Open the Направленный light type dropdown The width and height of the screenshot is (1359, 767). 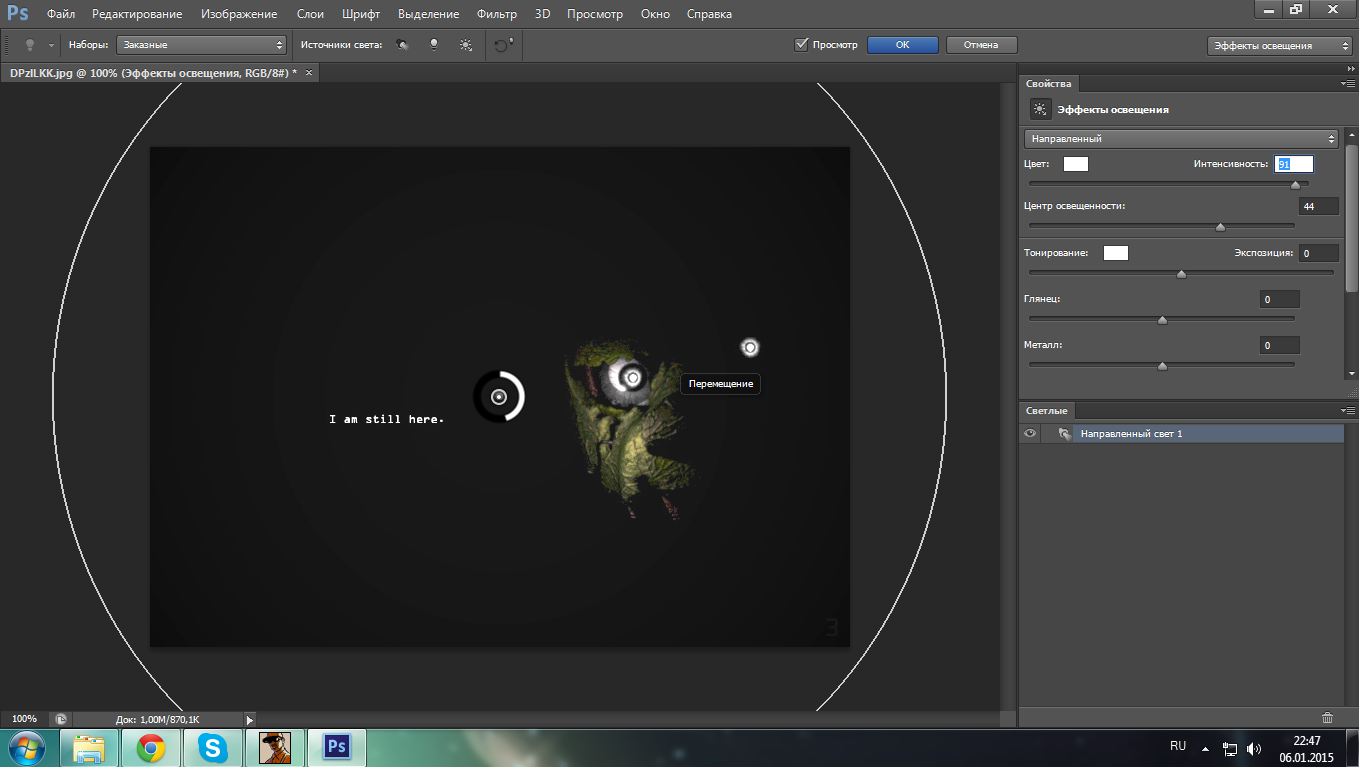click(1181, 139)
